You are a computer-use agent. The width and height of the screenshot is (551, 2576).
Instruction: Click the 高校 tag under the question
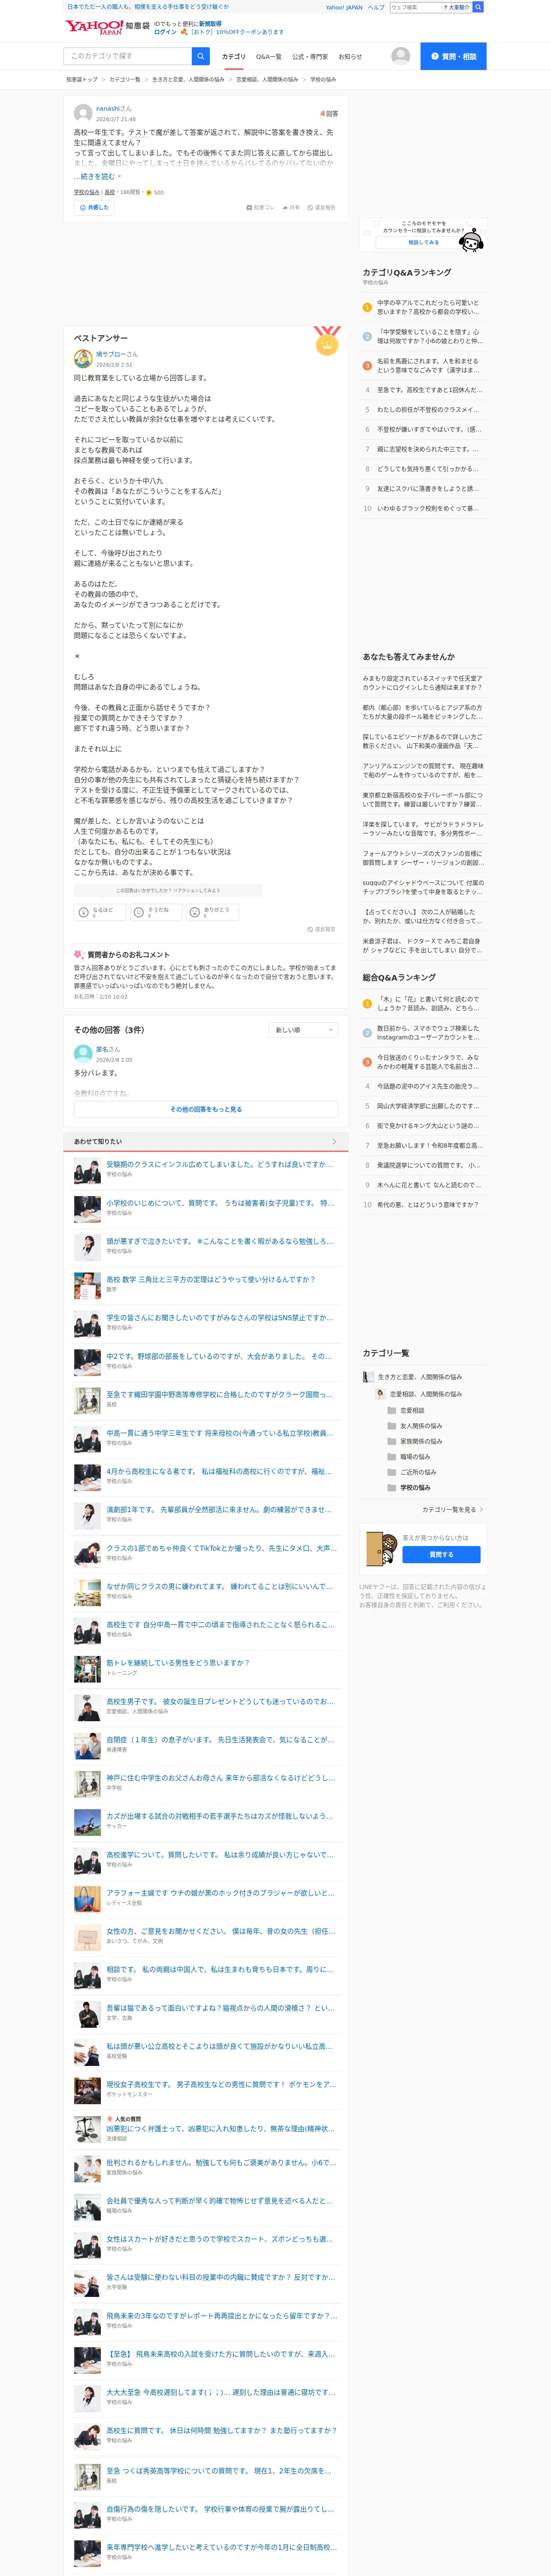tap(110, 192)
